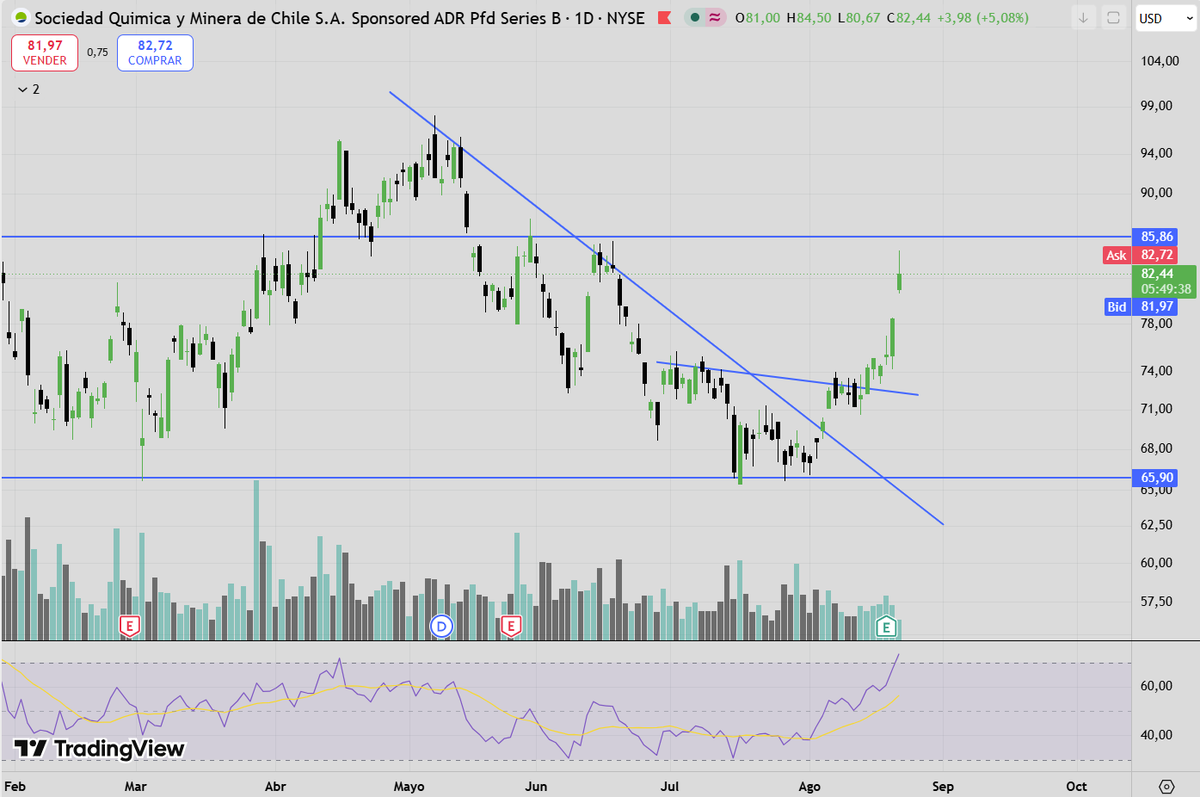Click the rounded-square icon next to USD
The width and height of the screenshot is (1200, 797).
[1113, 18]
